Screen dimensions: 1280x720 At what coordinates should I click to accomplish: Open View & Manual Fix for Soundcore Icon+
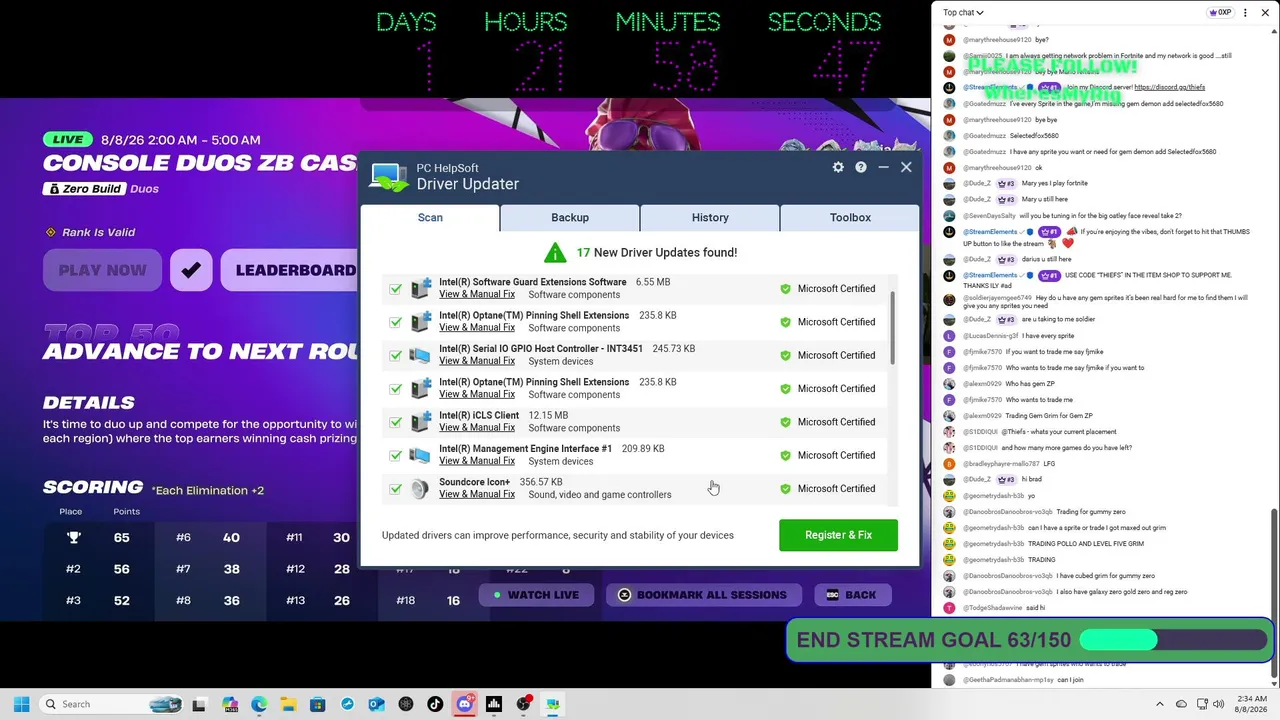click(477, 494)
